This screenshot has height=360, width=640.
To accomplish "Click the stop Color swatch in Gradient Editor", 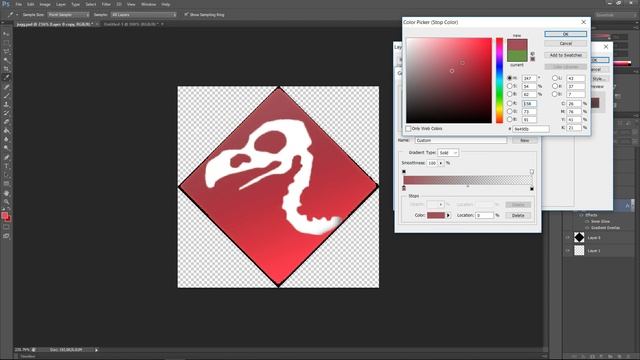I will [436, 215].
